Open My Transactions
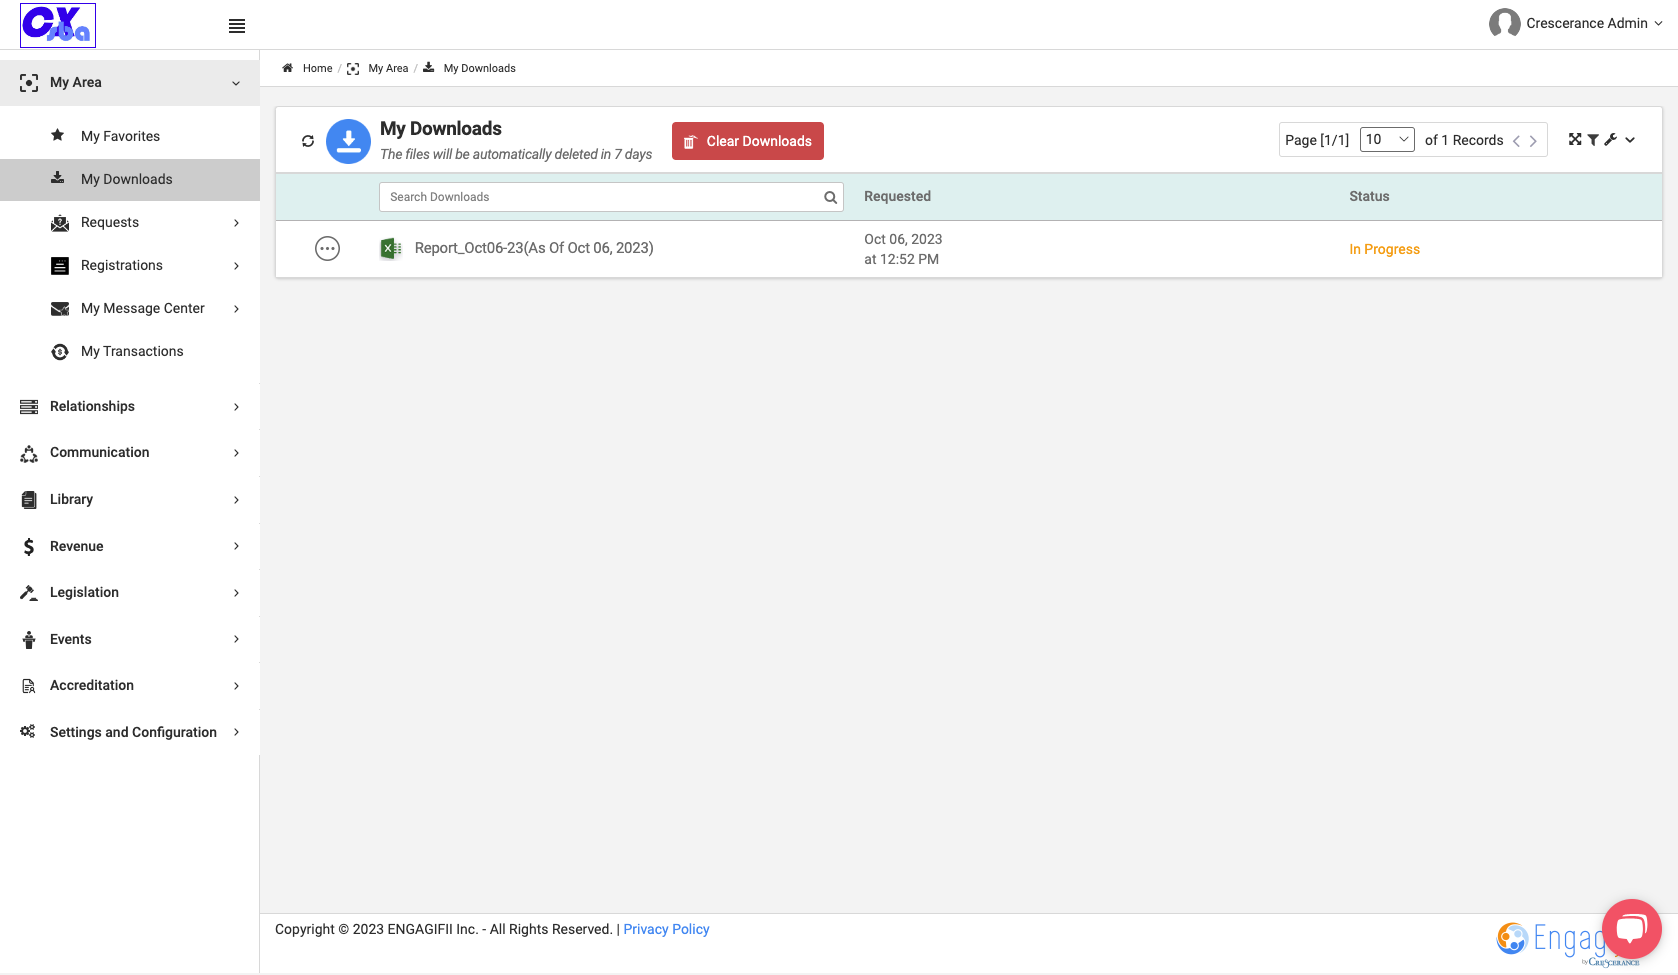The width and height of the screenshot is (1678, 975). point(130,352)
